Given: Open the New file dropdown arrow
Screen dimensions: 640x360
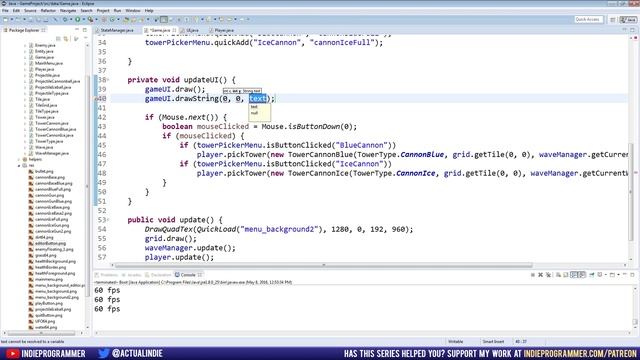Looking at the screenshot, I should tap(11, 19).
